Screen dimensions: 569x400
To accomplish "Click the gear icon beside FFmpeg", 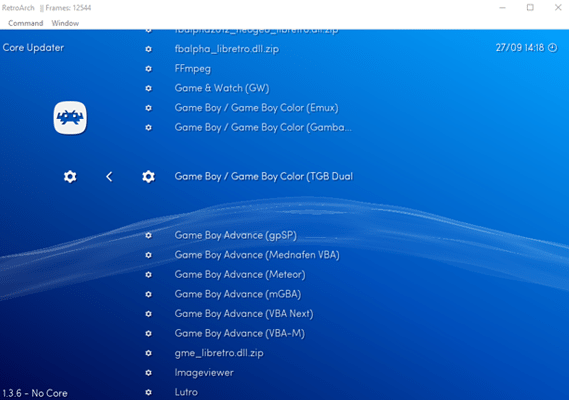I will pyautogui.click(x=148, y=69).
